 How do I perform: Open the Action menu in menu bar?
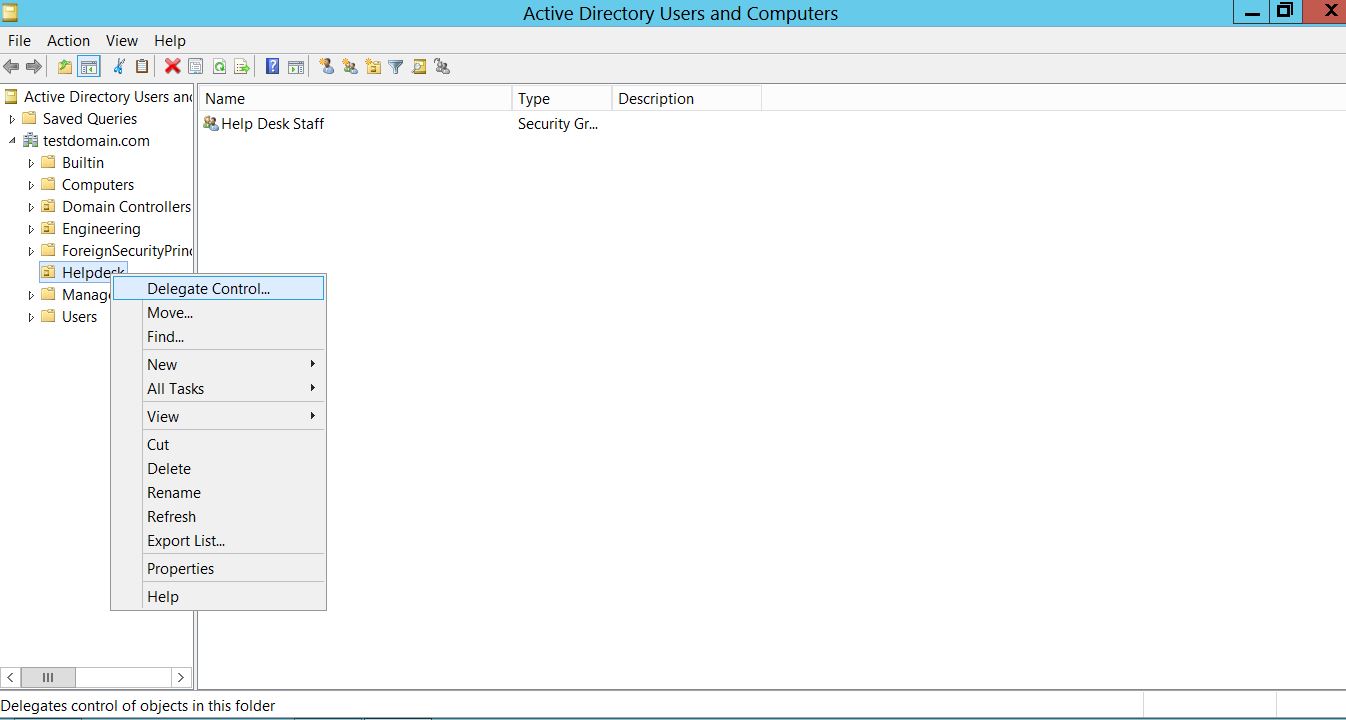(x=68, y=41)
